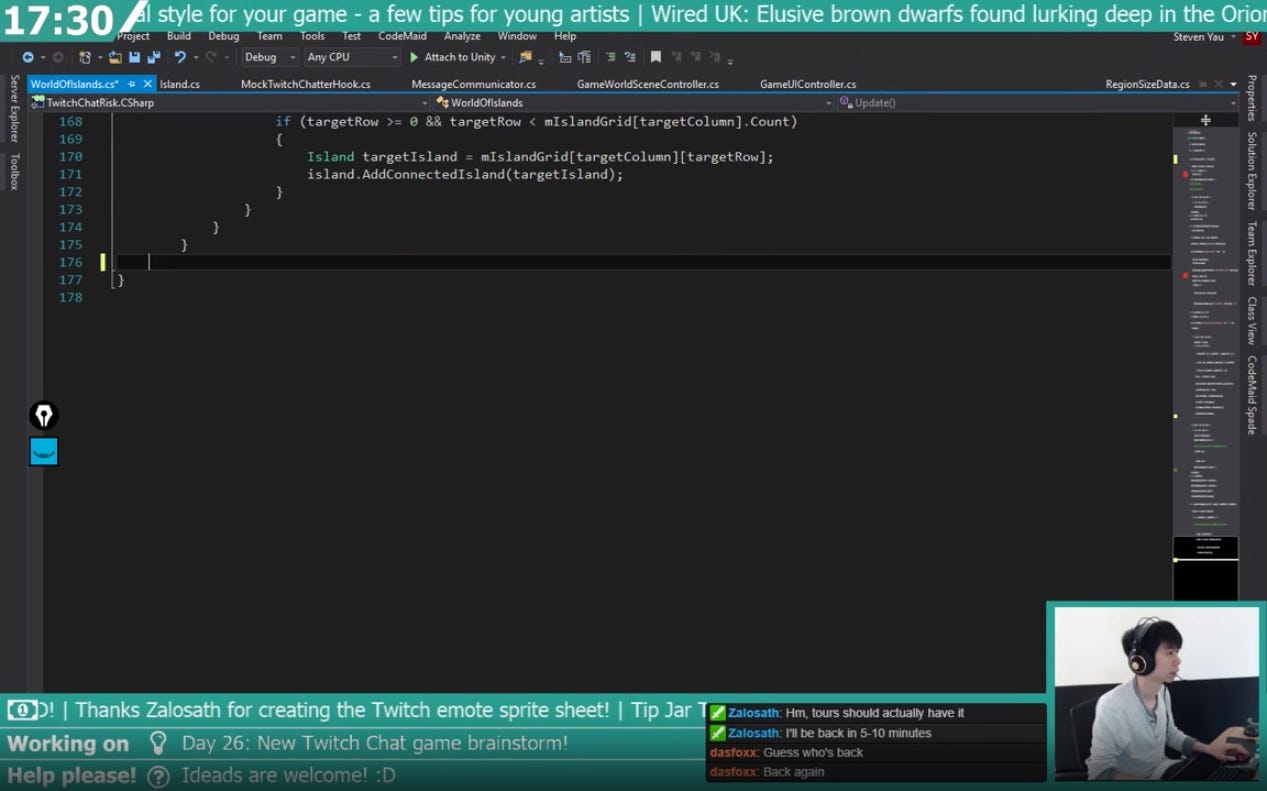The image size is (1267, 791).
Task: Switch to the RegionSizeData.cs preview tab
Action: point(1147,84)
